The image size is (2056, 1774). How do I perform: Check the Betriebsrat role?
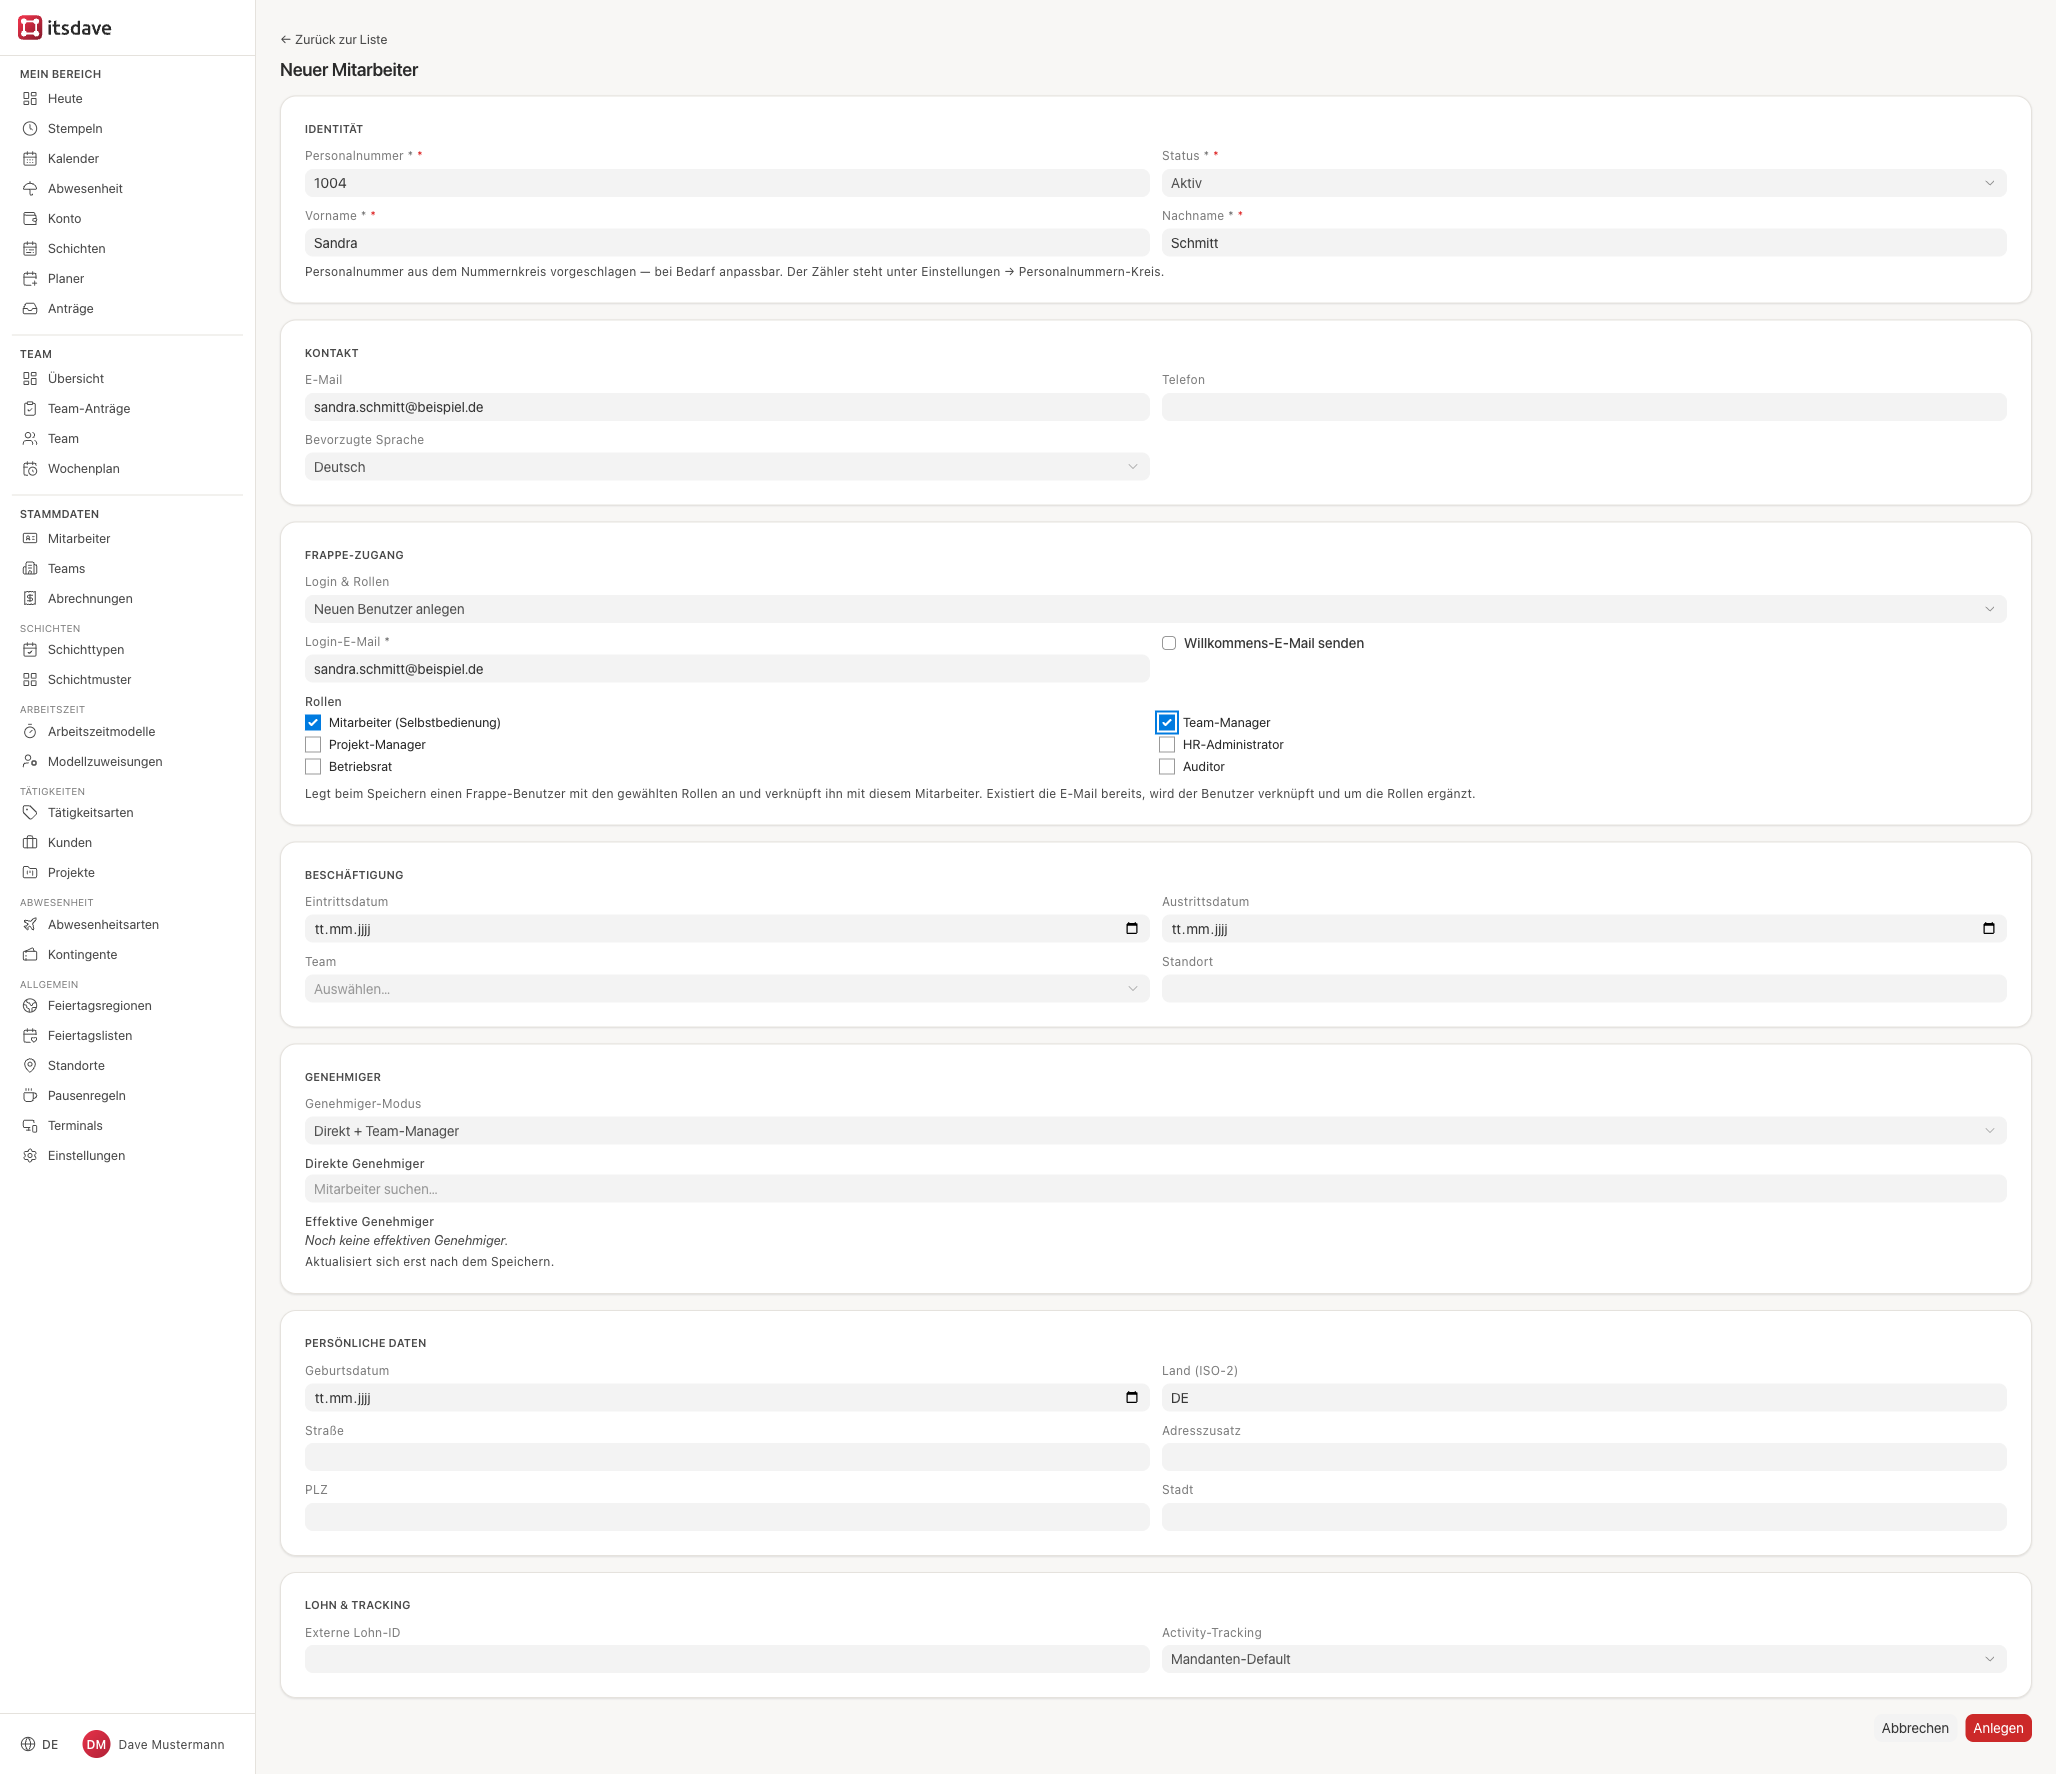click(x=313, y=767)
